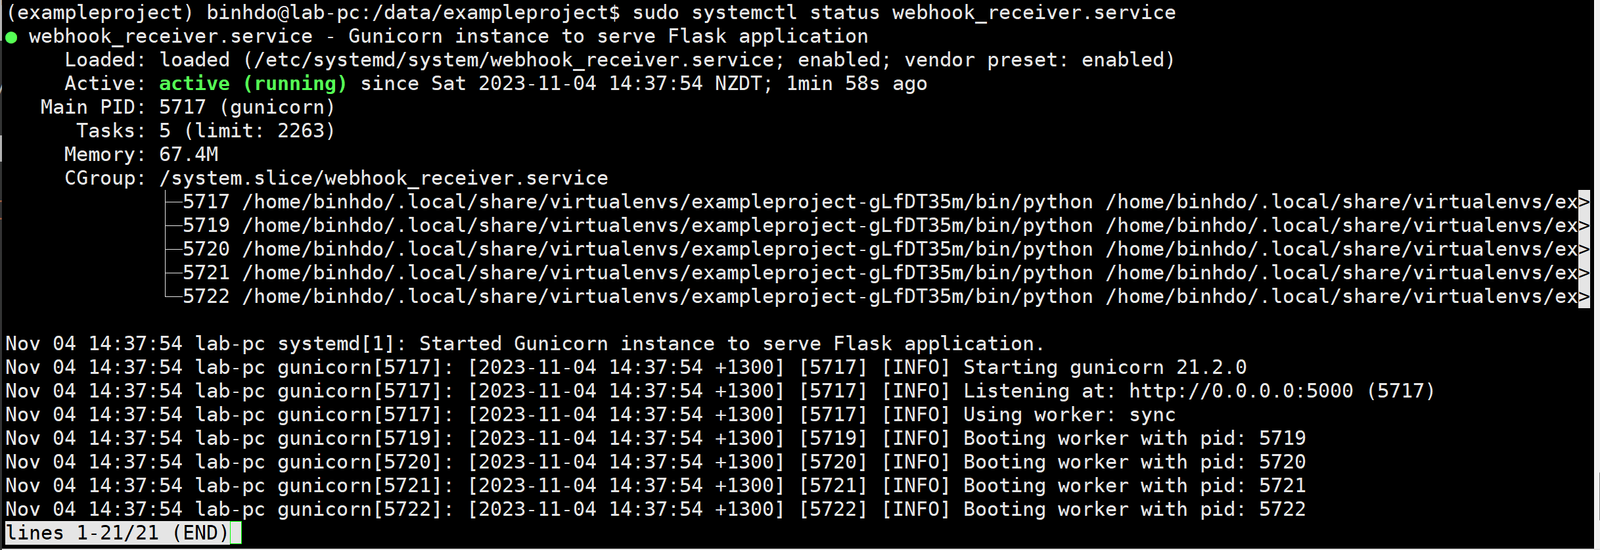Click the "Using worker: sync" log entry

pos(1069,415)
